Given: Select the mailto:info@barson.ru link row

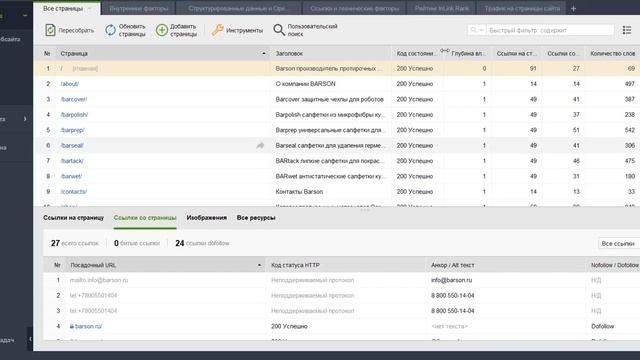Looking at the screenshot, I should click(342, 280).
